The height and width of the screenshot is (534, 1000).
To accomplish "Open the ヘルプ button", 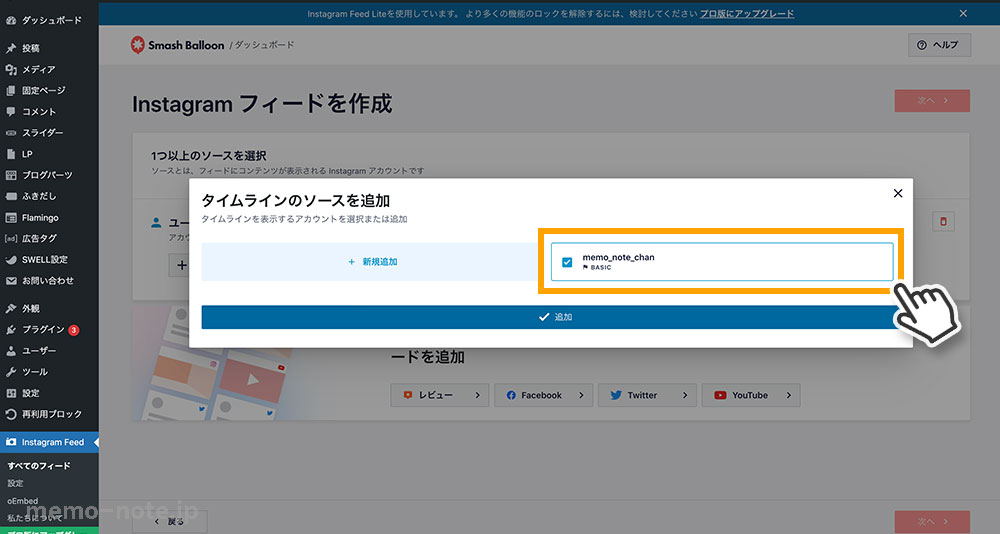I will coord(939,45).
